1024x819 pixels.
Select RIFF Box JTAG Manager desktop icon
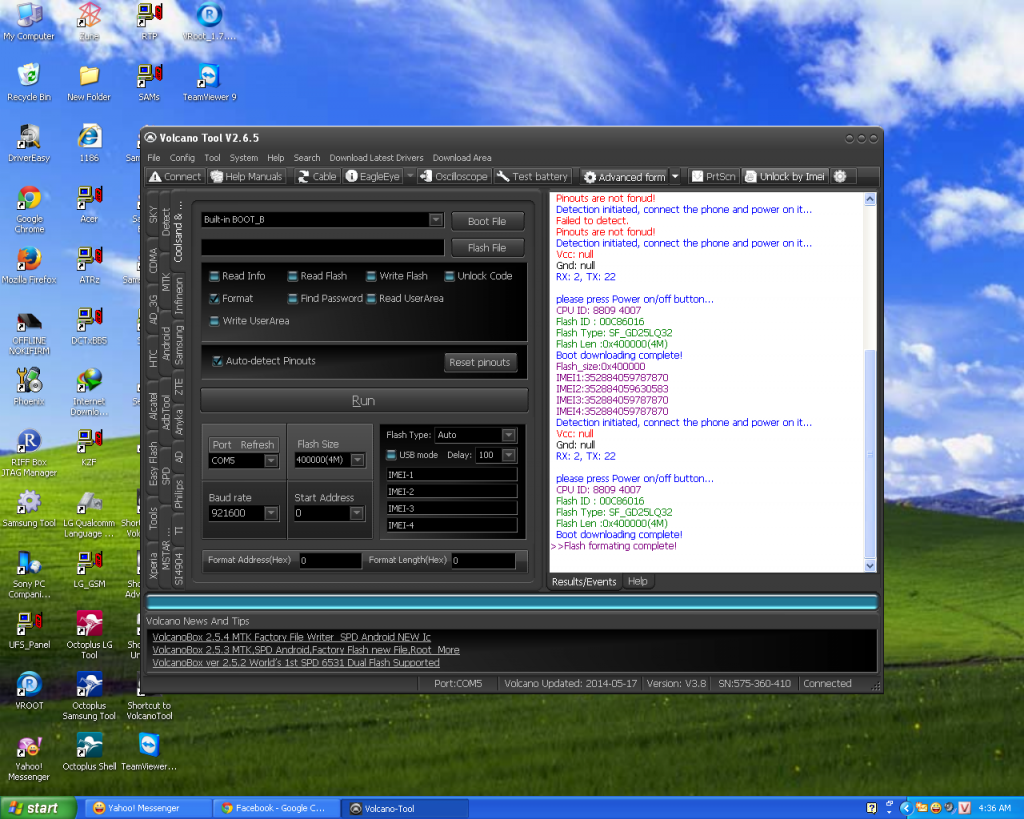pyautogui.click(x=29, y=454)
